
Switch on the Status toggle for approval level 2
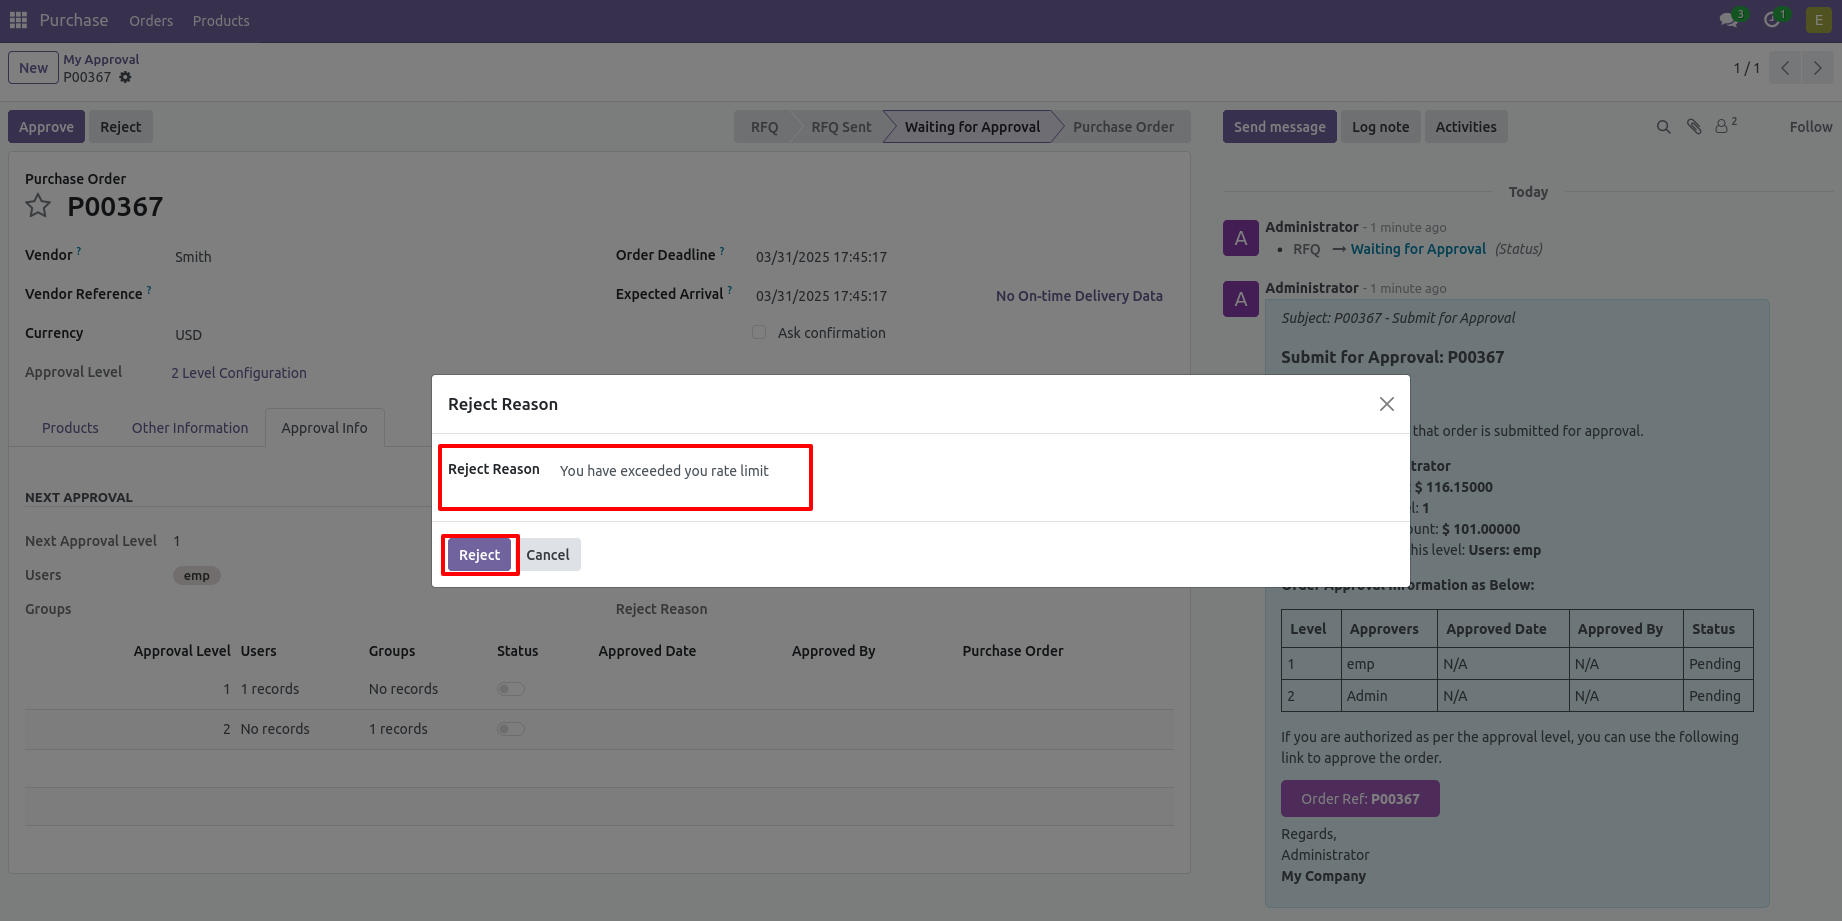tap(511, 728)
